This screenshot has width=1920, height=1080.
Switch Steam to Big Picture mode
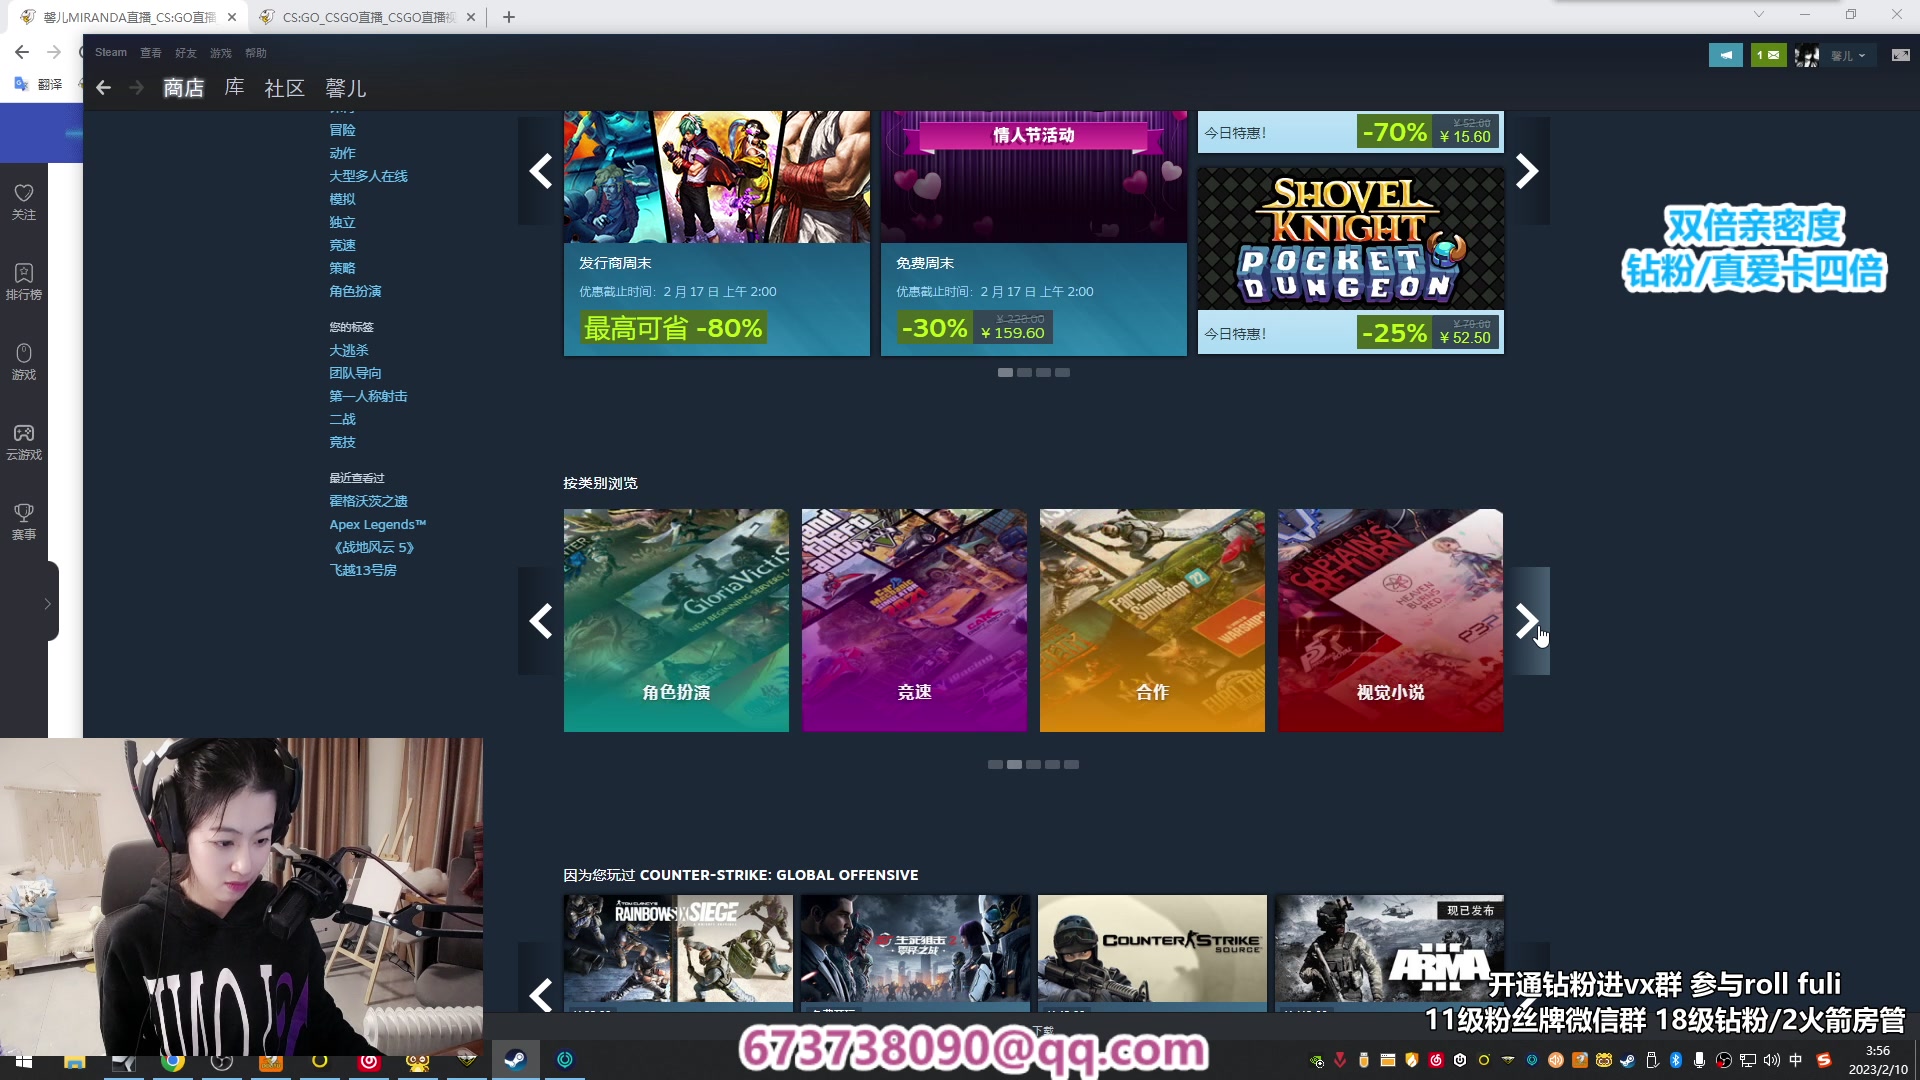(1900, 55)
